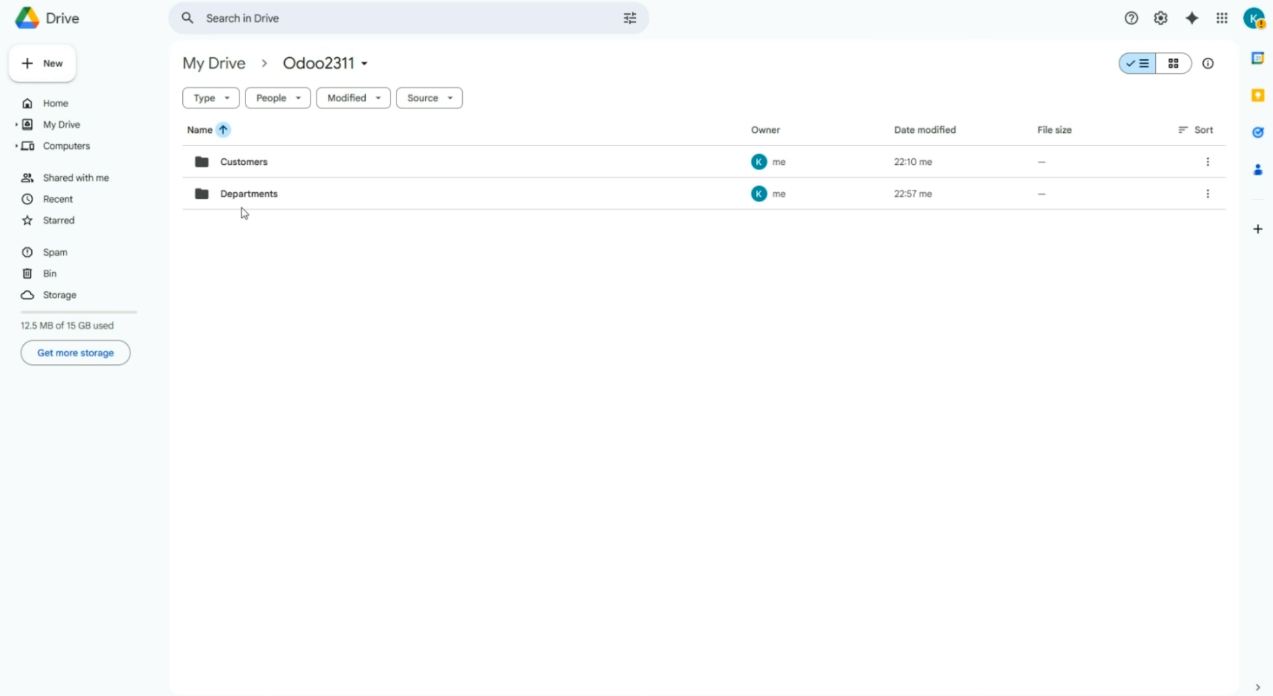This screenshot has height=696, width=1273.
Task: Open the Modified filter dropdown
Action: 353,98
